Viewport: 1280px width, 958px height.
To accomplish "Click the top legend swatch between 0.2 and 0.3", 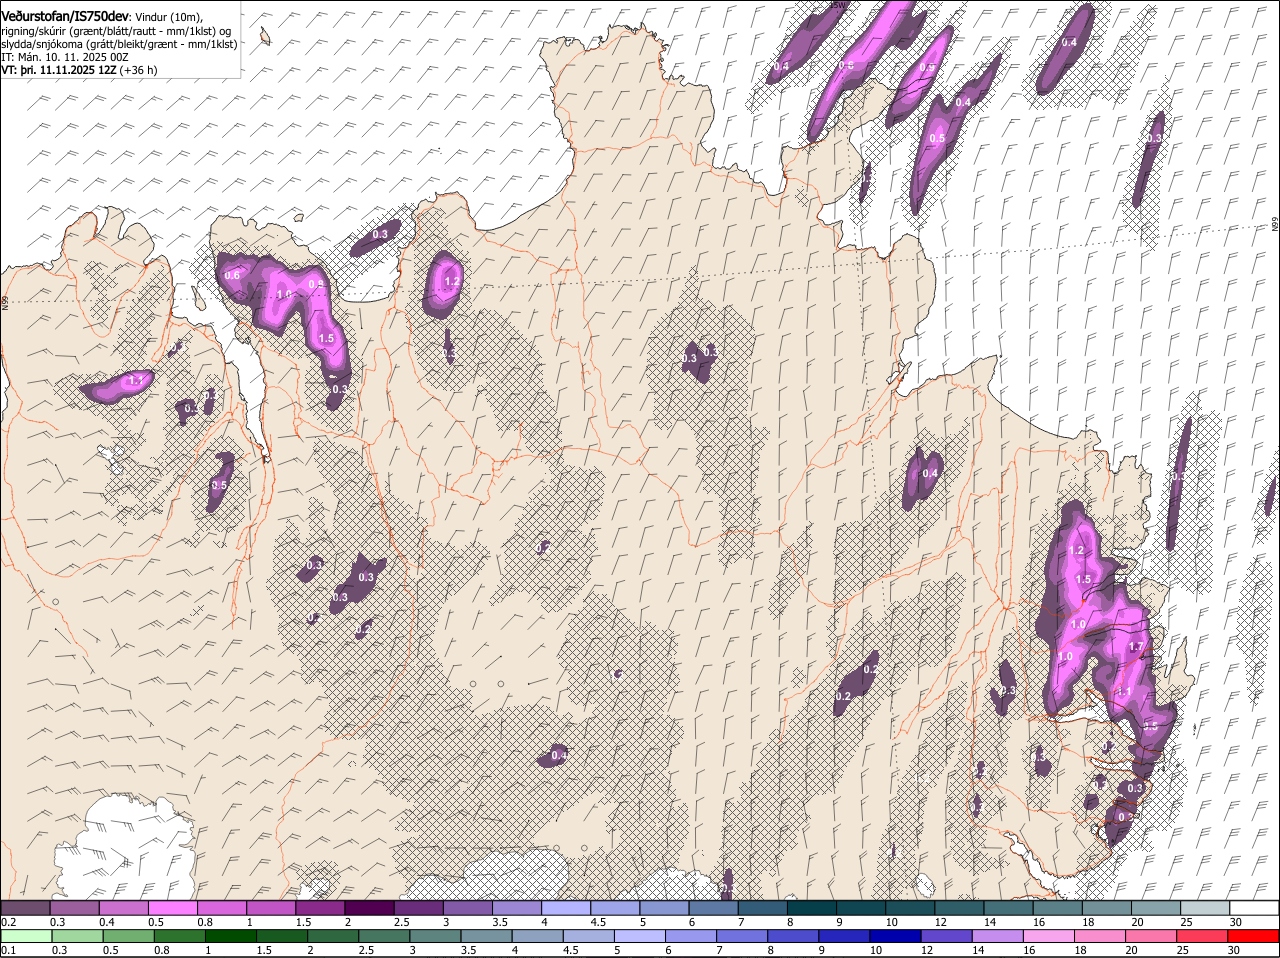I will pos(25,908).
